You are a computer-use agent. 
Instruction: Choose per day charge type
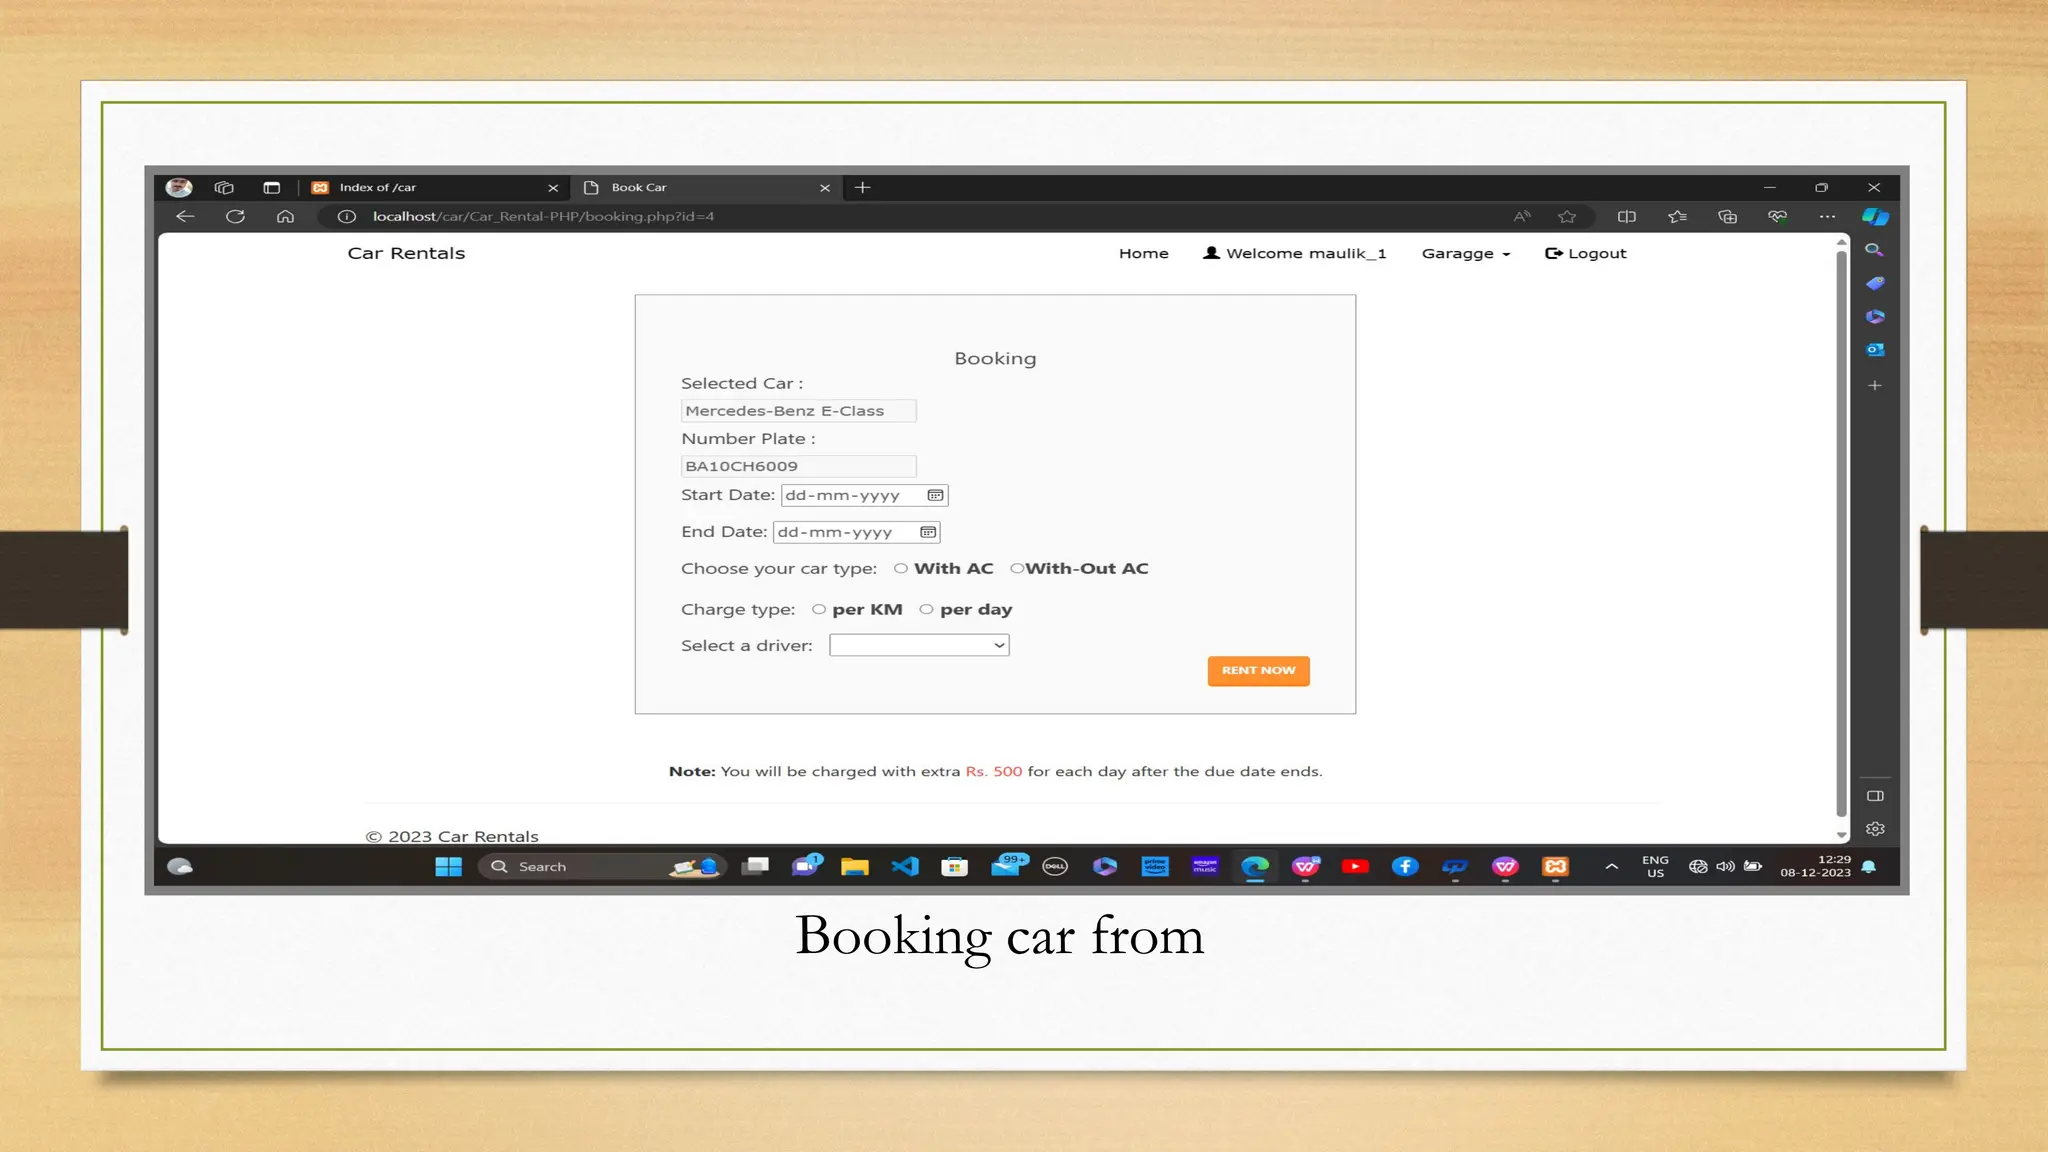pyautogui.click(x=926, y=609)
